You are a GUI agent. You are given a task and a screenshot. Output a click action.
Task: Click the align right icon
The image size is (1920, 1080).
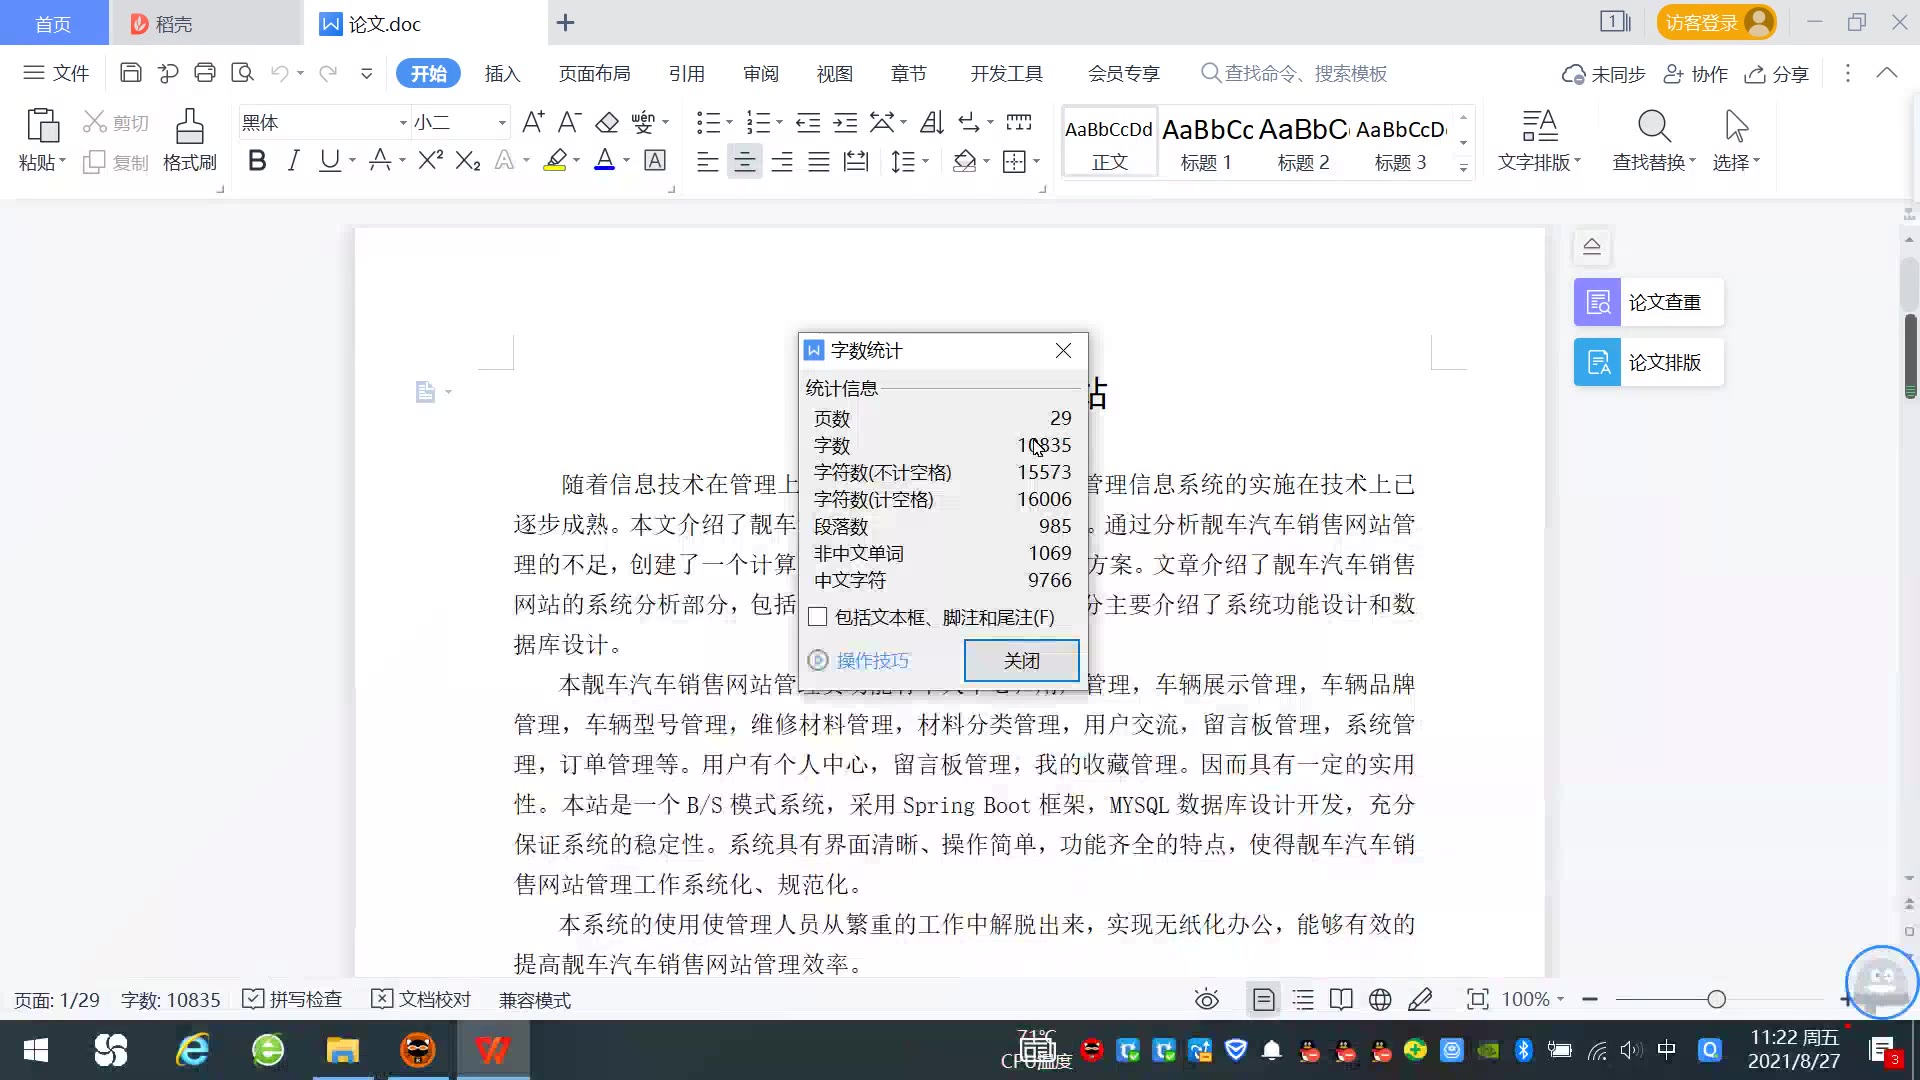pos(782,161)
